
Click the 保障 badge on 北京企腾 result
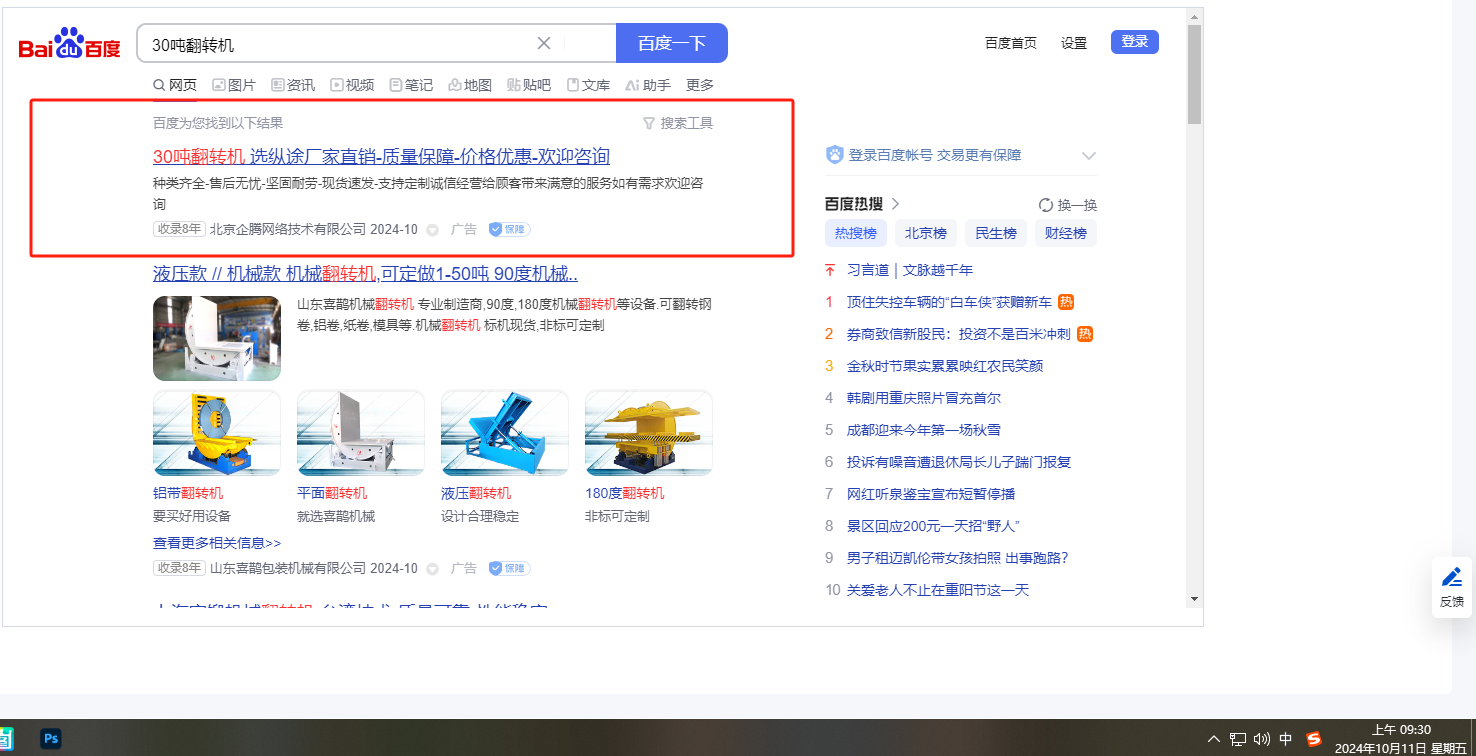tap(509, 229)
